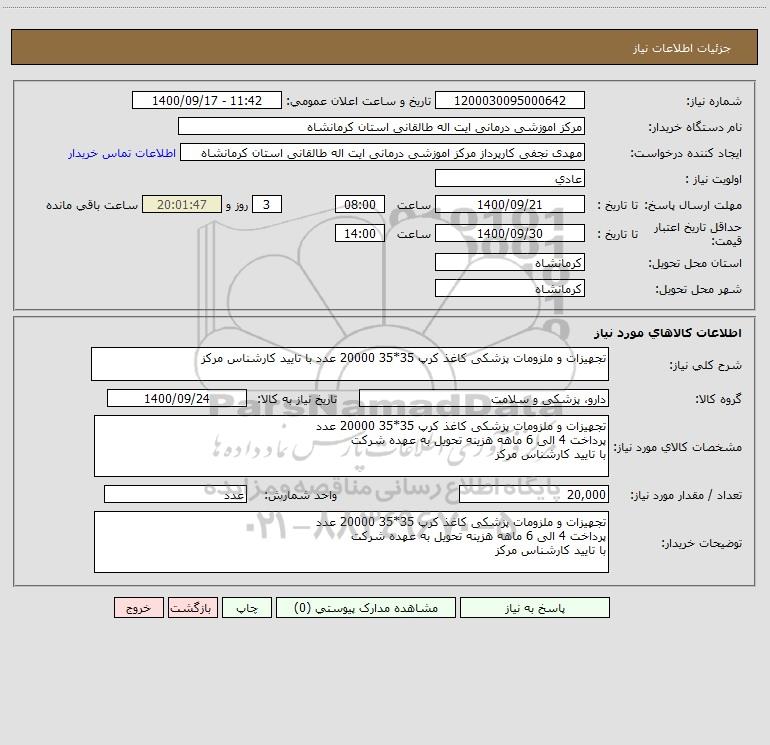Click the buyer notes توضیحات خریدار text area
The width and height of the screenshot is (770, 745).
tap(351, 542)
